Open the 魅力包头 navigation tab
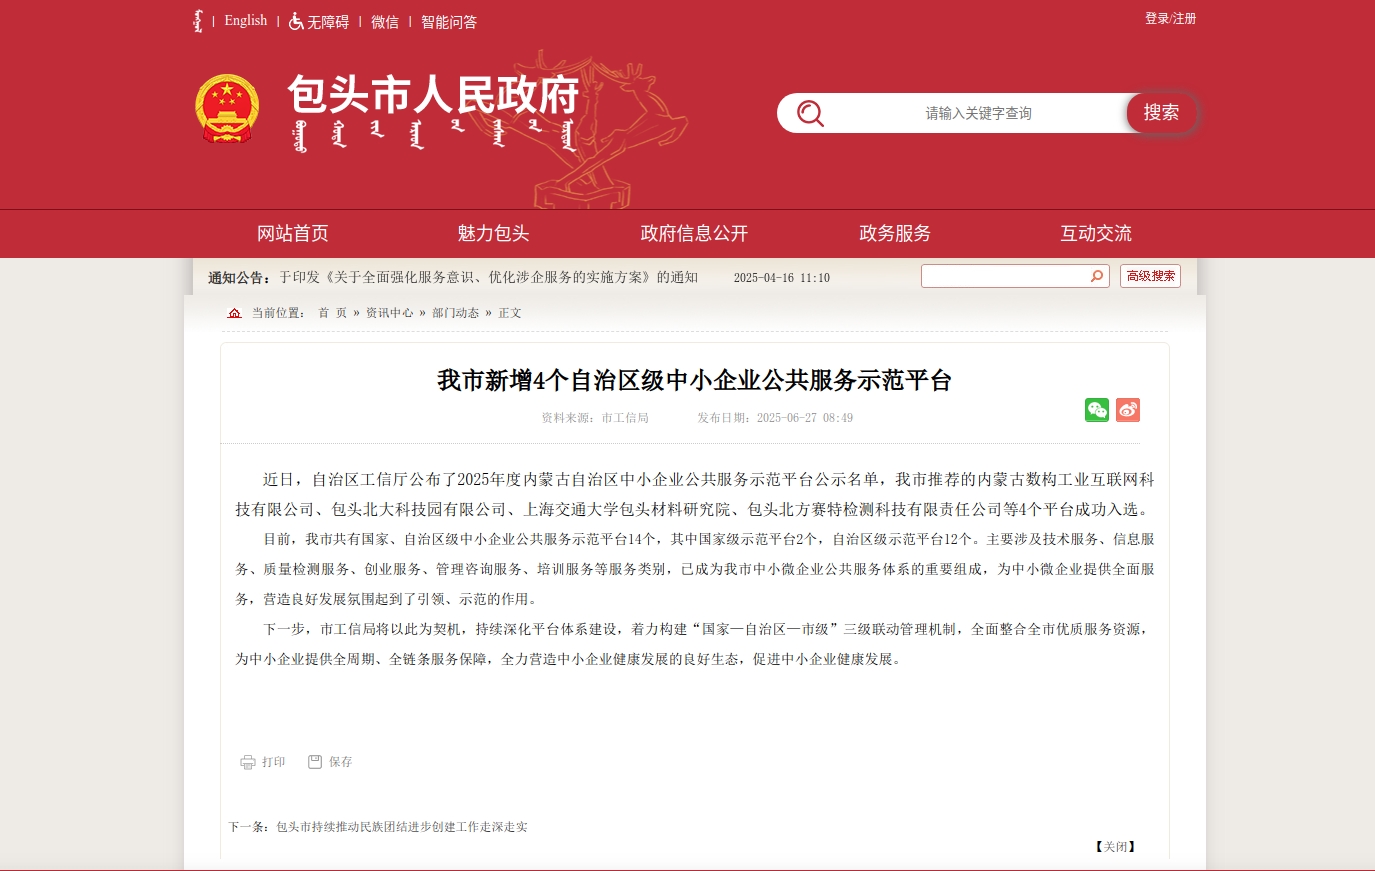Screen dimensions: 1375x871 point(493,234)
